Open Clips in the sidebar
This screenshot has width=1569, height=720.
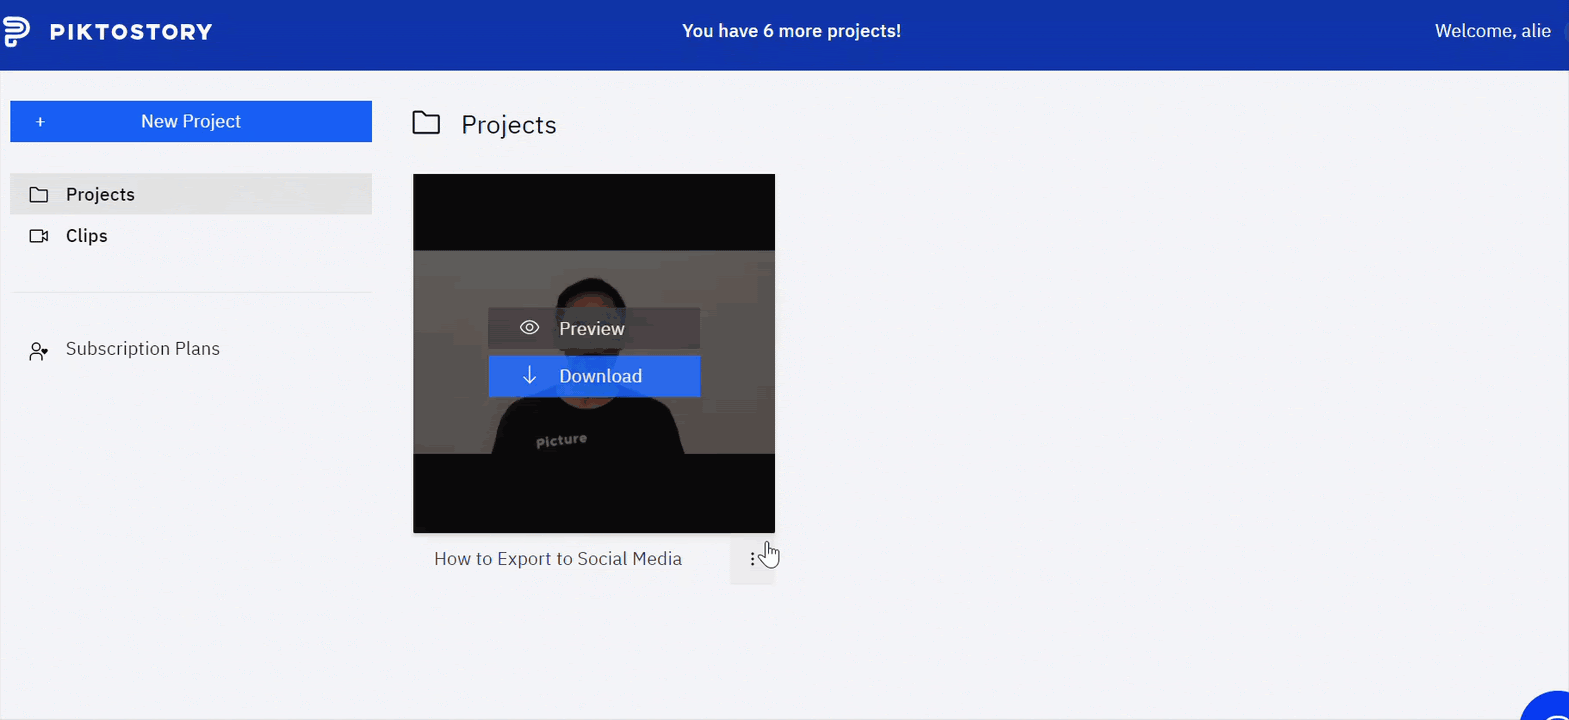click(x=191, y=236)
